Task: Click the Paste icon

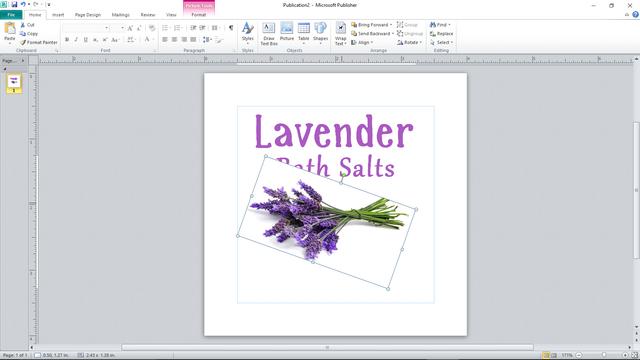Action: tap(9, 29)
